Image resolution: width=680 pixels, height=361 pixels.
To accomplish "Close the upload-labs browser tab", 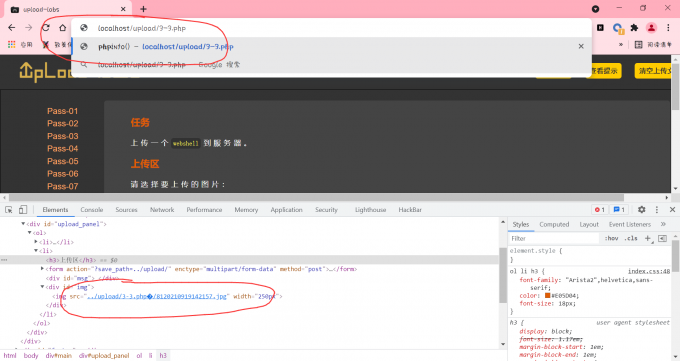I will pos(123,9).
